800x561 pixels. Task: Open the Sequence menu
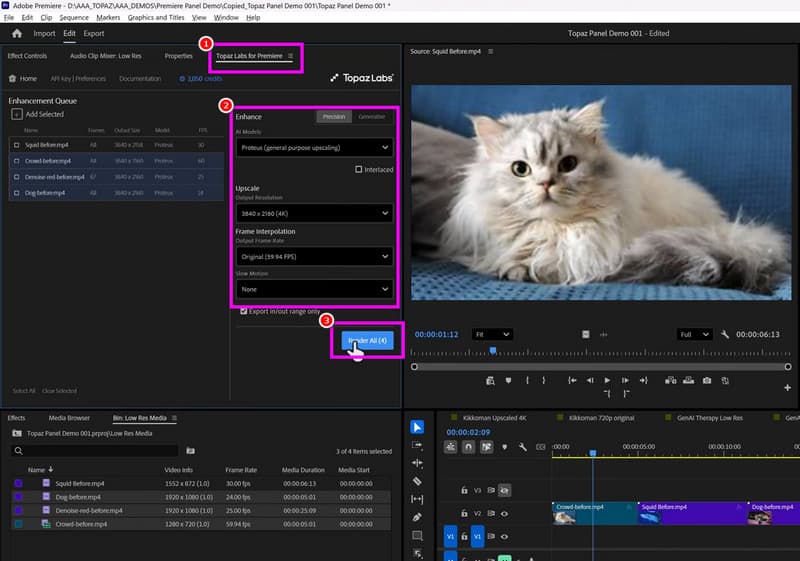tap(74, 17)
